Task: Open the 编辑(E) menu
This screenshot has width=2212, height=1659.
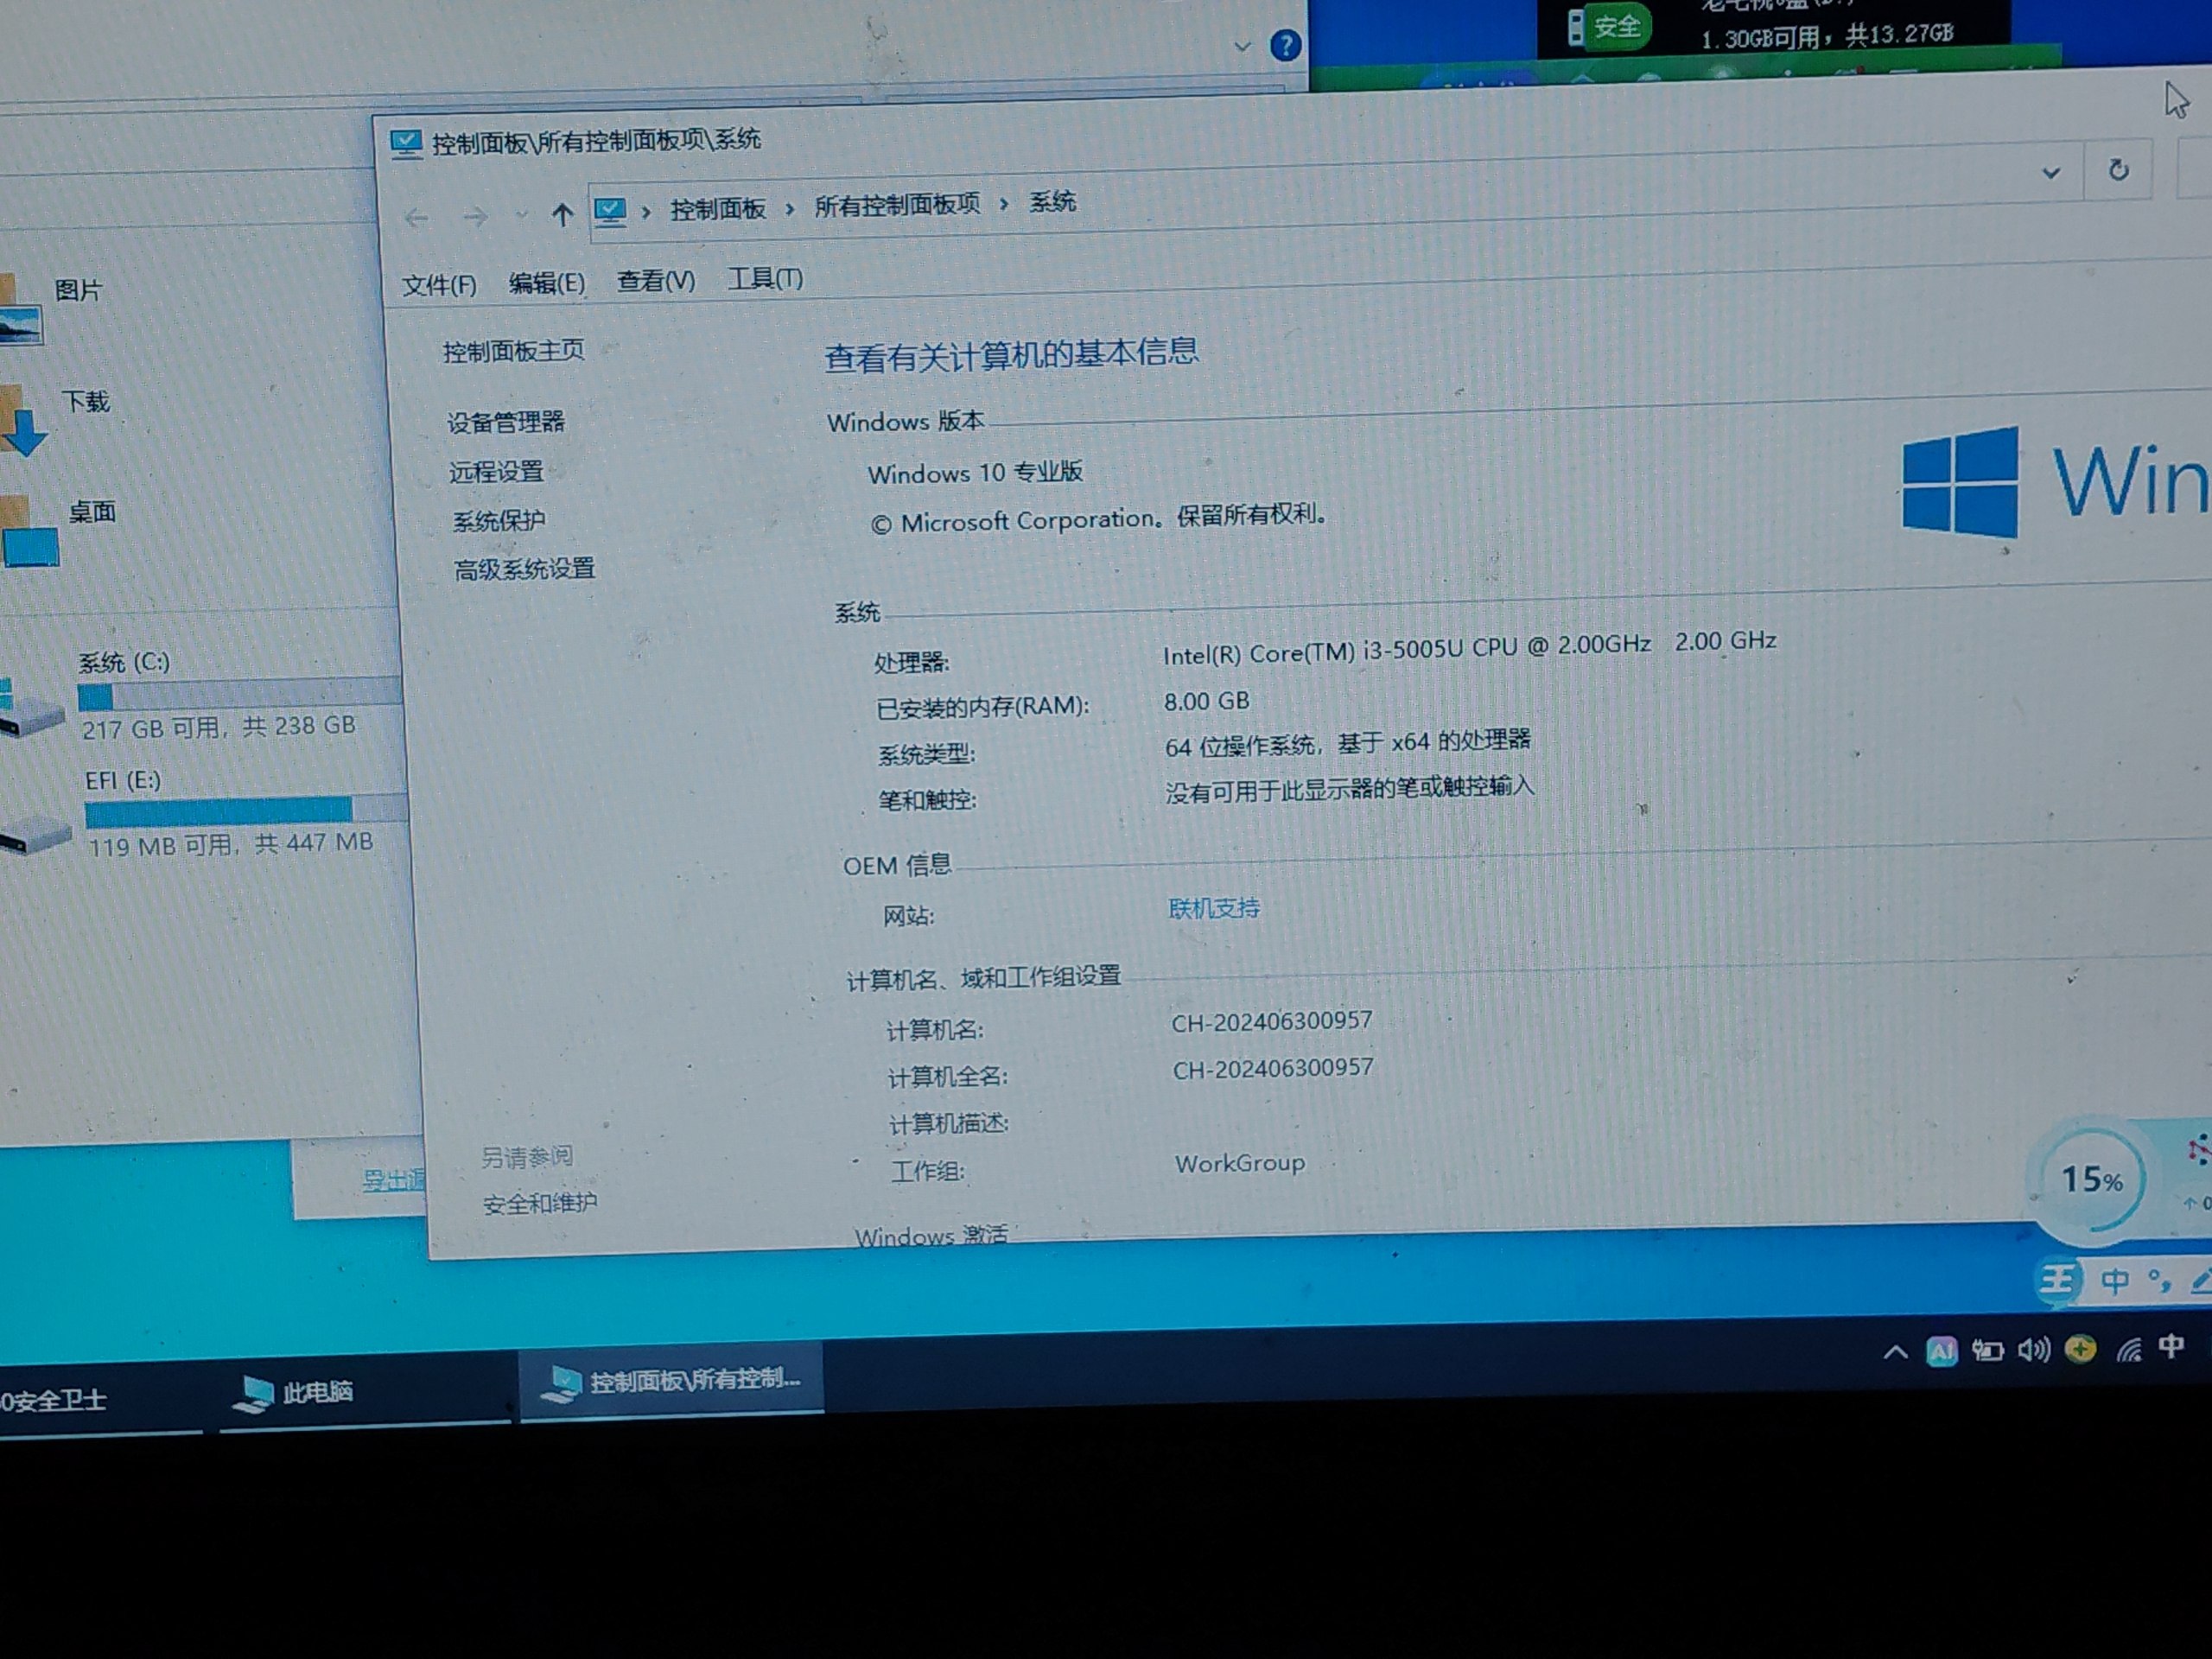Action: click(546, 283)
